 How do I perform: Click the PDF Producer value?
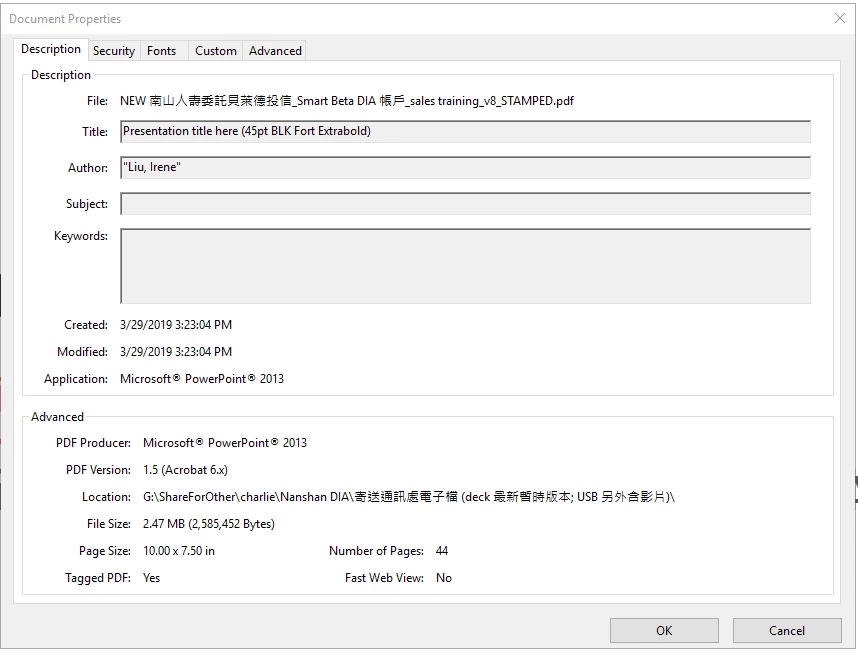(x=225, y=443)
